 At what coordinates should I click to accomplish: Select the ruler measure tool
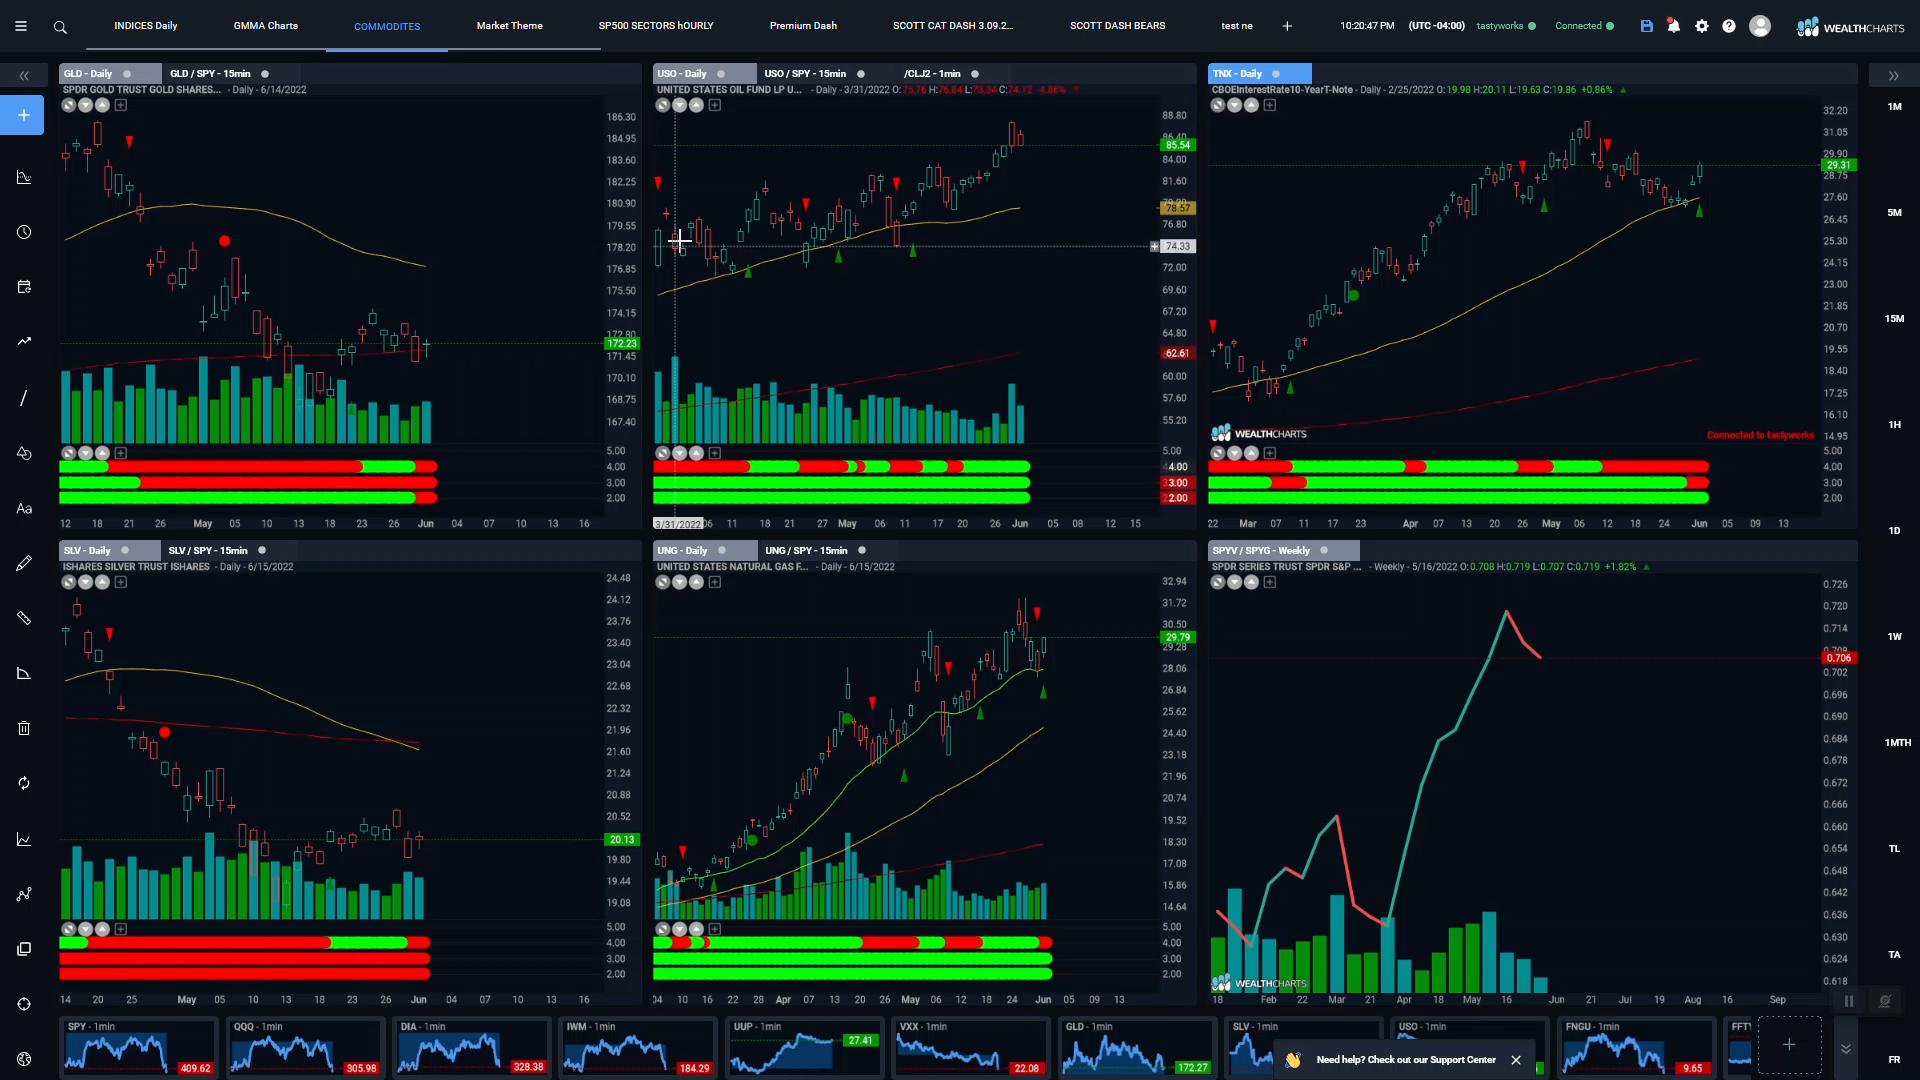click(x=24, y=618)
